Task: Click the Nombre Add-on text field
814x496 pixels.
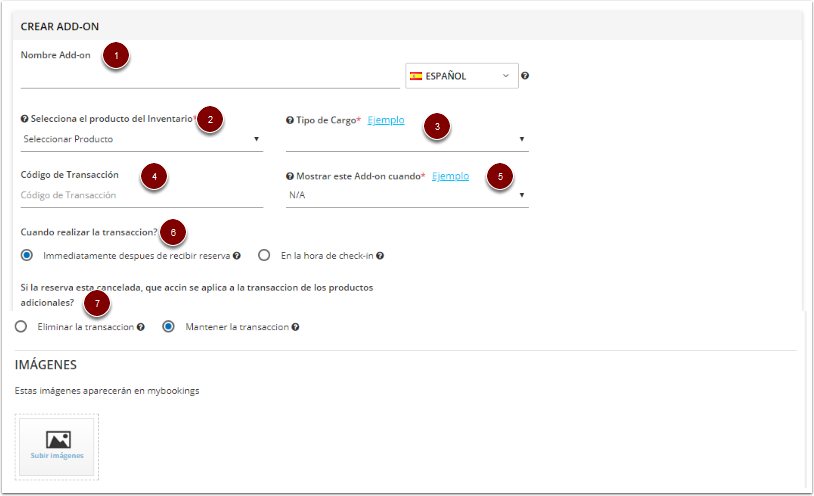Action: pos(210,77)
